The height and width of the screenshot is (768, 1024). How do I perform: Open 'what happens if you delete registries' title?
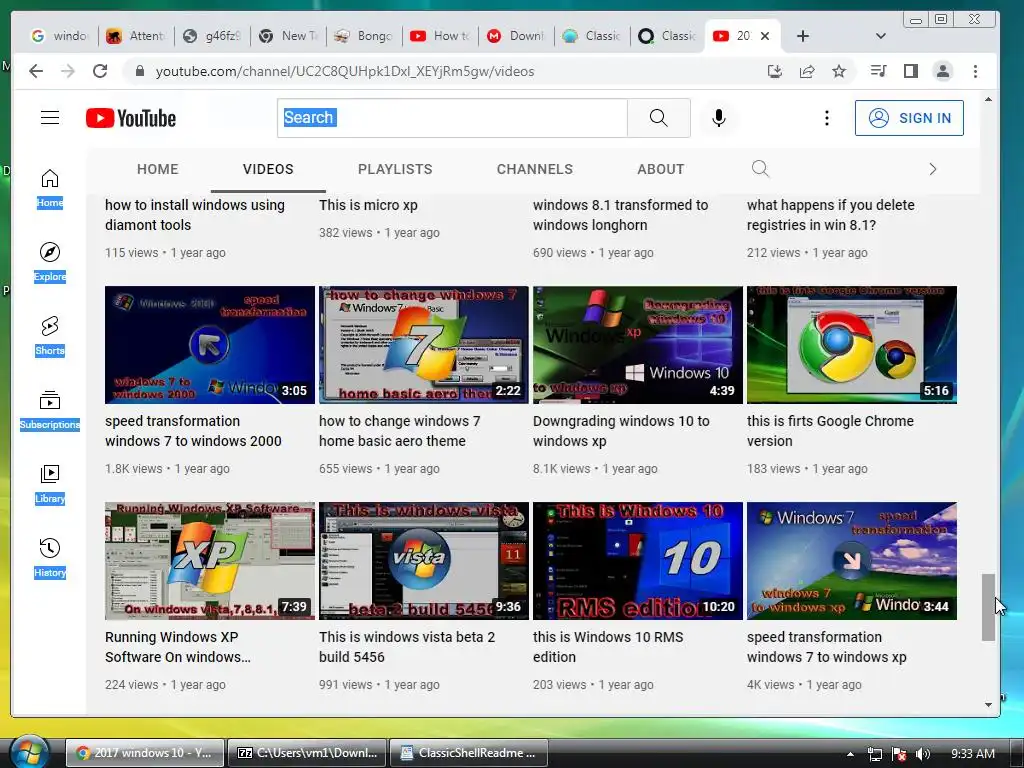coord(831,215)
